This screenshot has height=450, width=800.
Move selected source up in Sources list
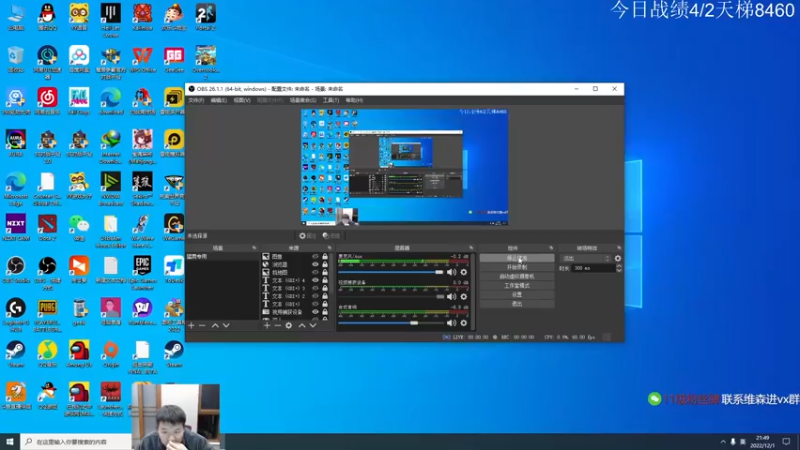[302, 325]
